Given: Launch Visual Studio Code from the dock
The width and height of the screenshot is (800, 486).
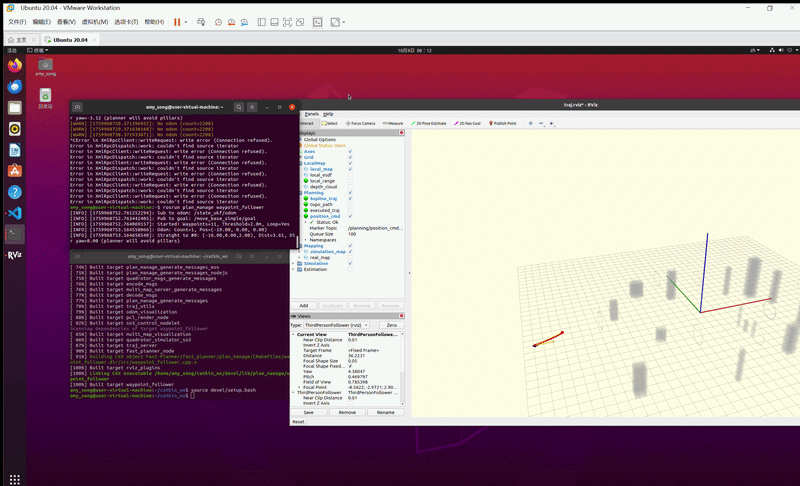Looking at the screenshot, I should (x=15, y=213).
